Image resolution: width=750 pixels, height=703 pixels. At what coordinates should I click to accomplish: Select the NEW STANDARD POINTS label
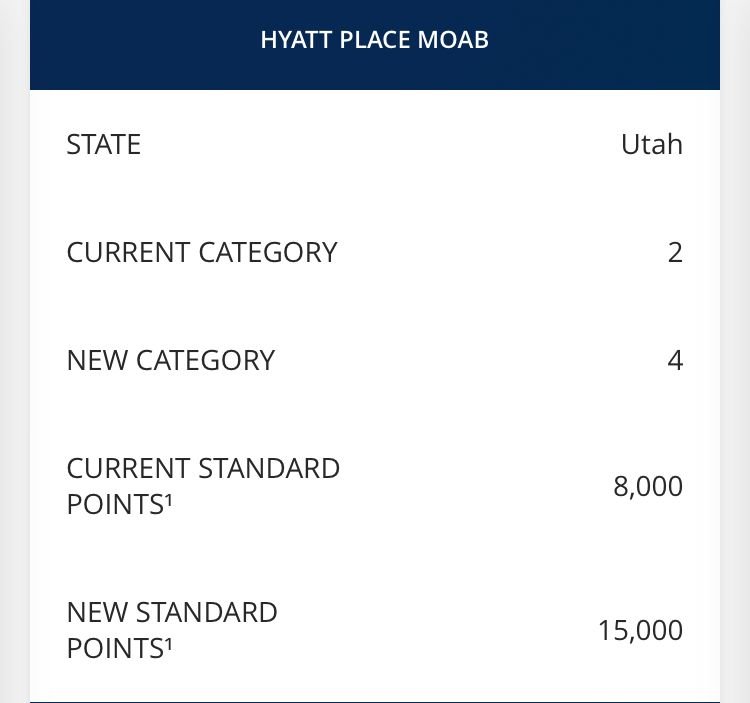(x=172, y=630)
